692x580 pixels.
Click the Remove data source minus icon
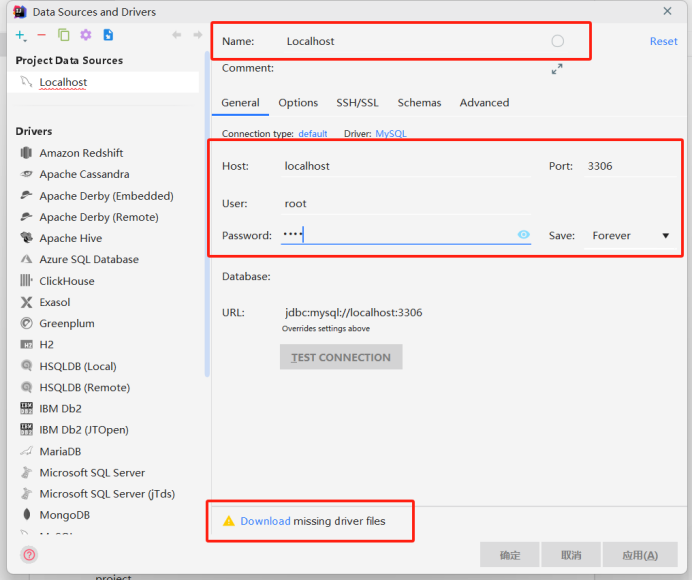point(41,35)
